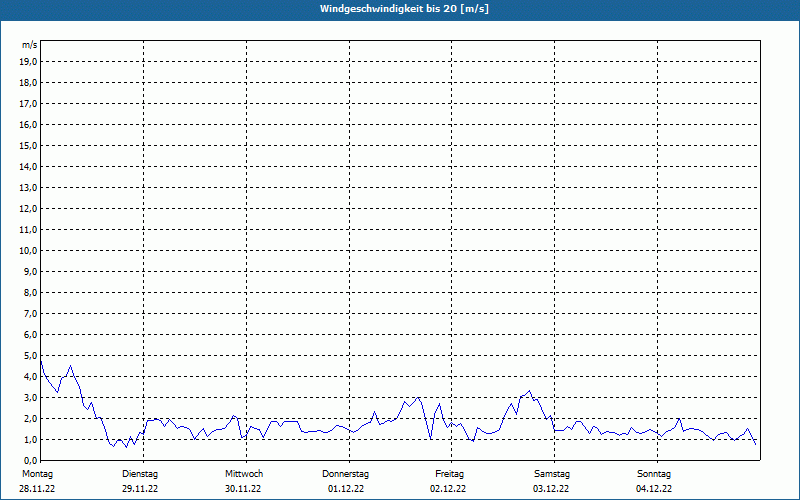The height and width of the screenshot is (500, 800).
Task: Select the 'Dienstag' day label
Action: (140, 474)
